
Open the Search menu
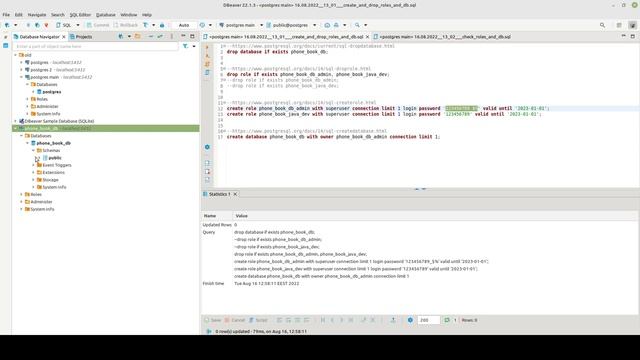click(58, 15)
